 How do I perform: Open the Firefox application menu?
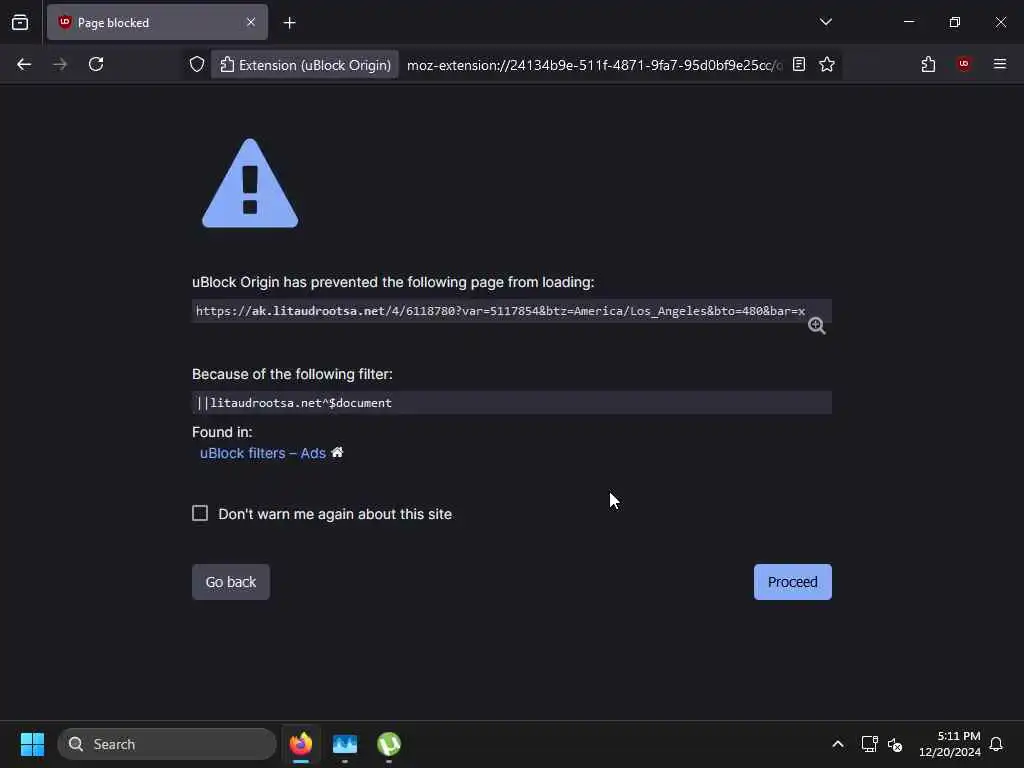click(x=999, y=64)
